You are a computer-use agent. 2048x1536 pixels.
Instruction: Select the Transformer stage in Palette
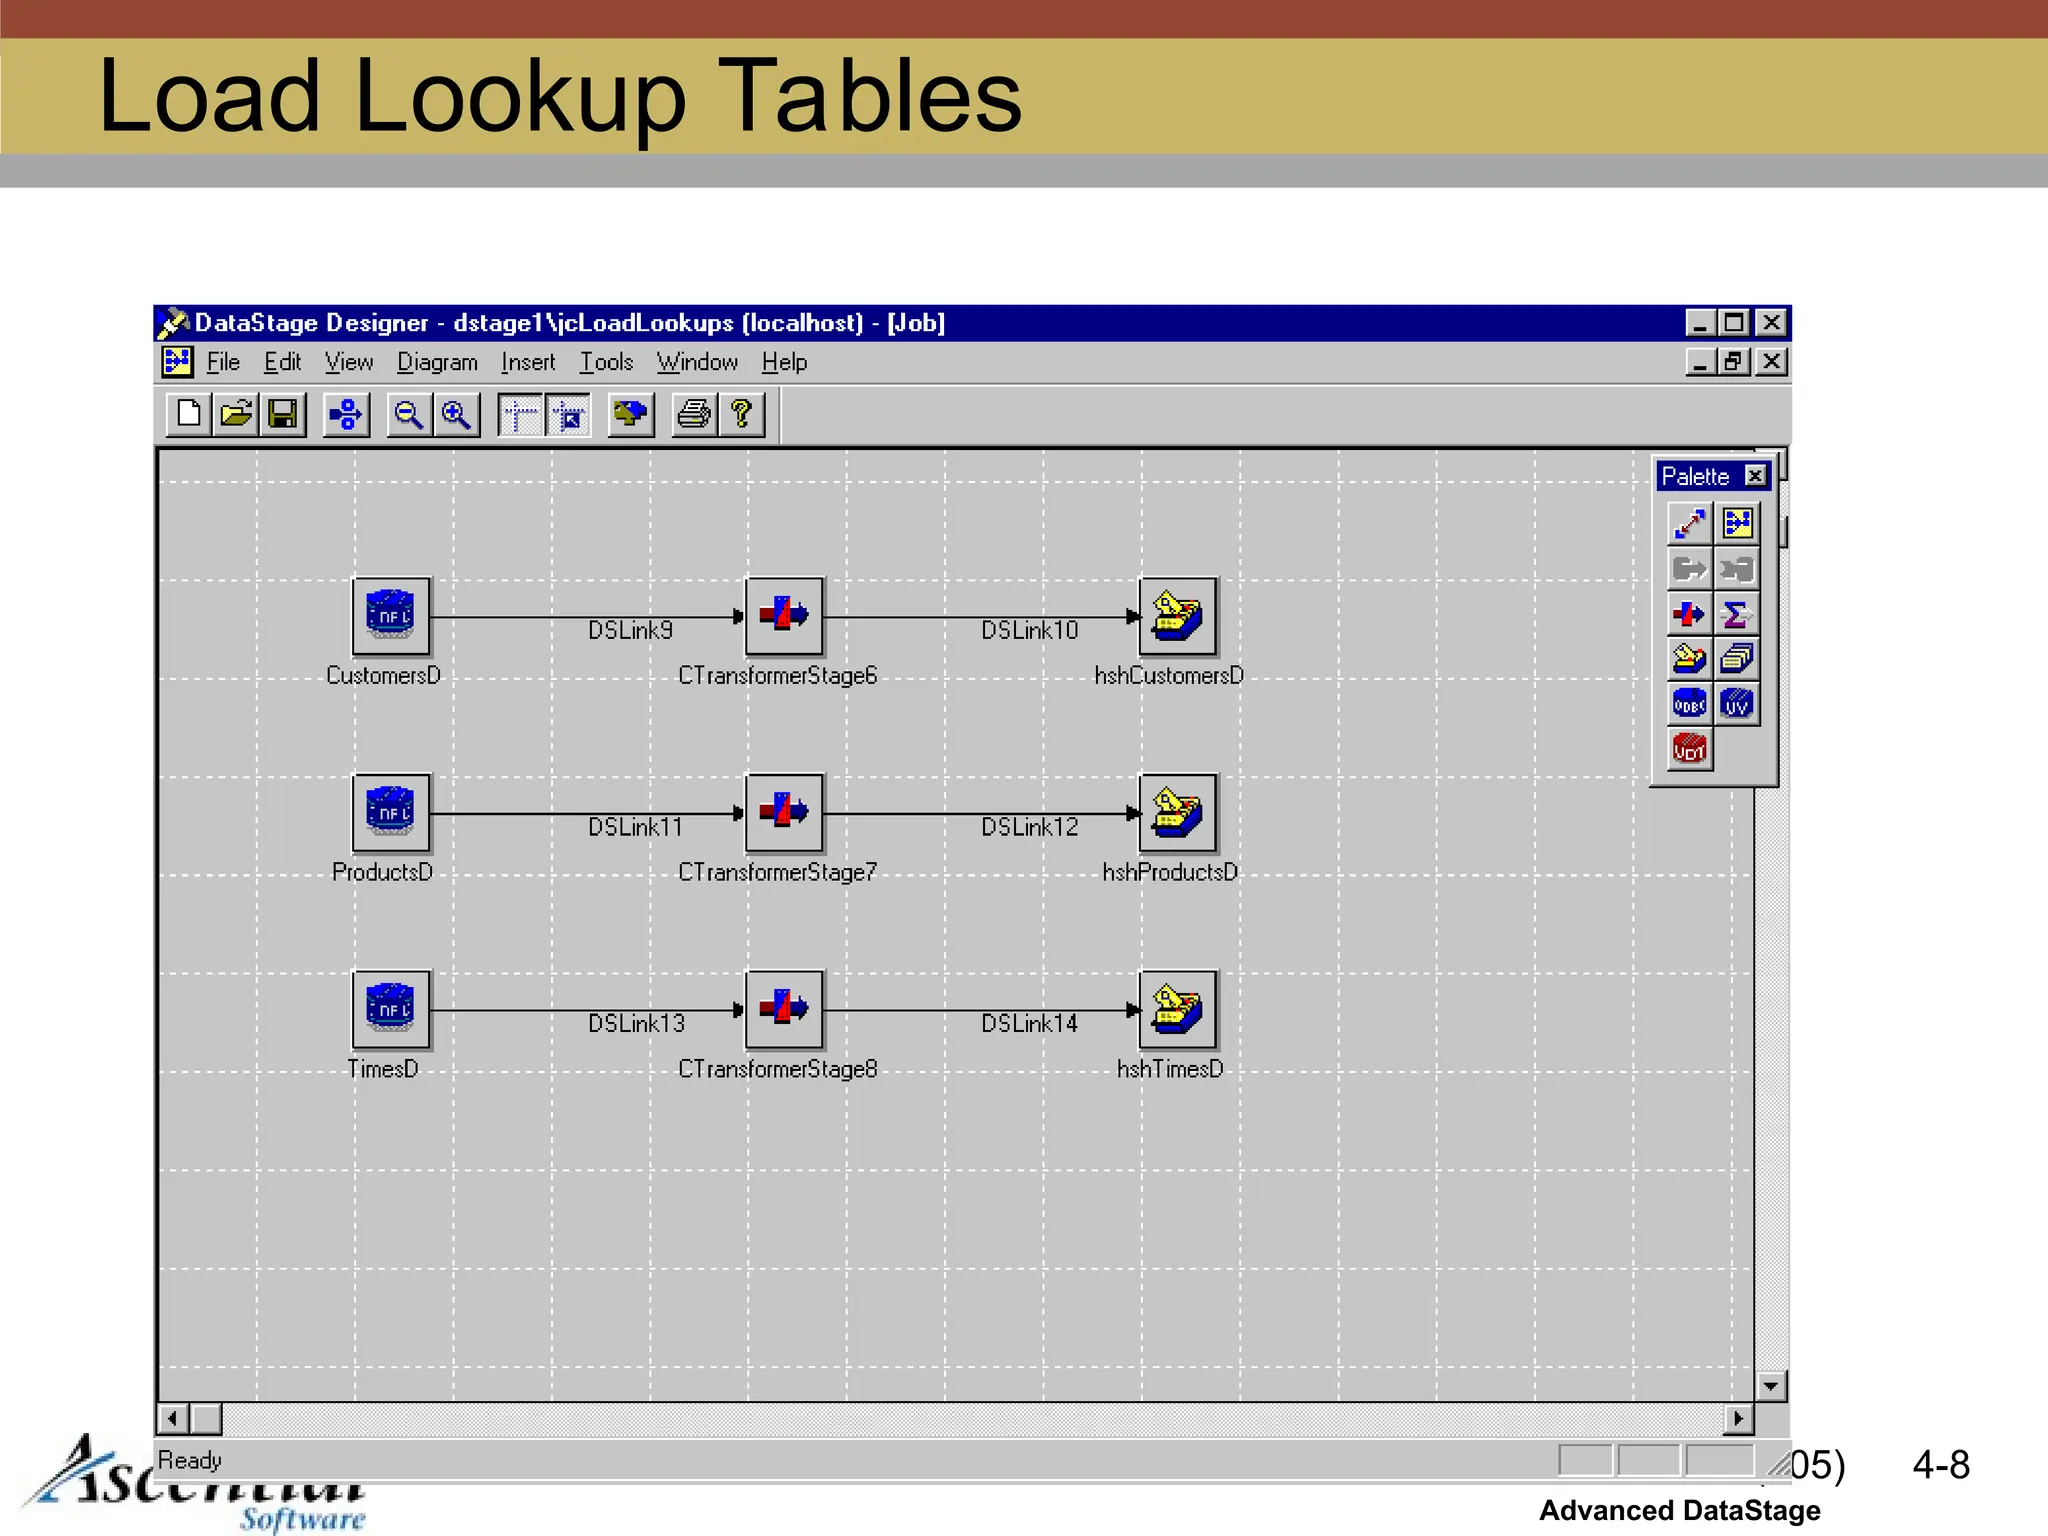(x=1690, y=614)
